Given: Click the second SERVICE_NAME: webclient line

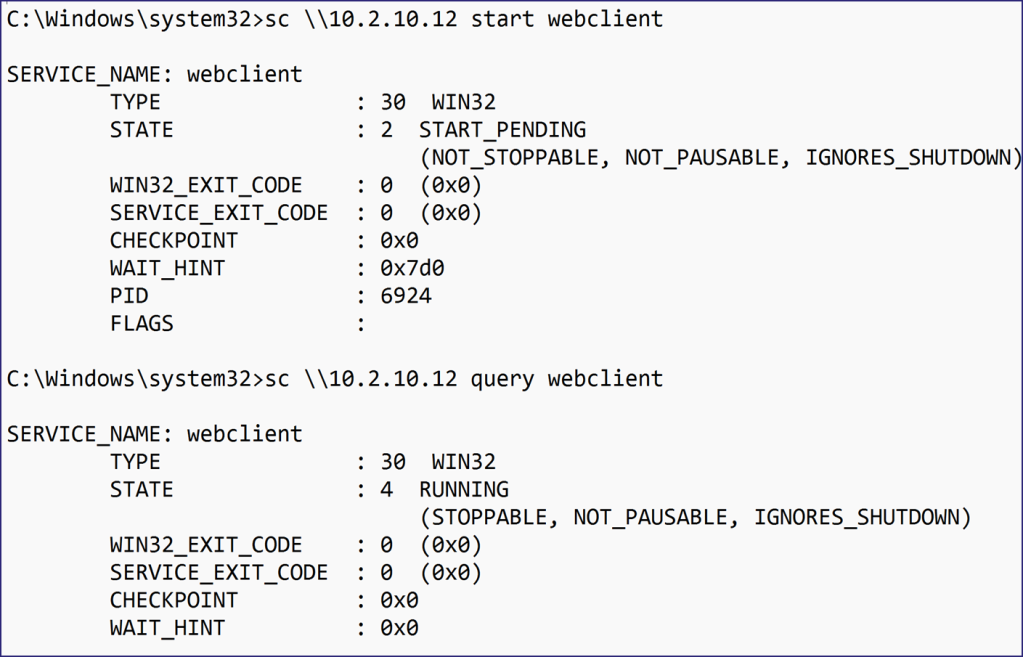Looking at the screenshot, I should (155, 434).
